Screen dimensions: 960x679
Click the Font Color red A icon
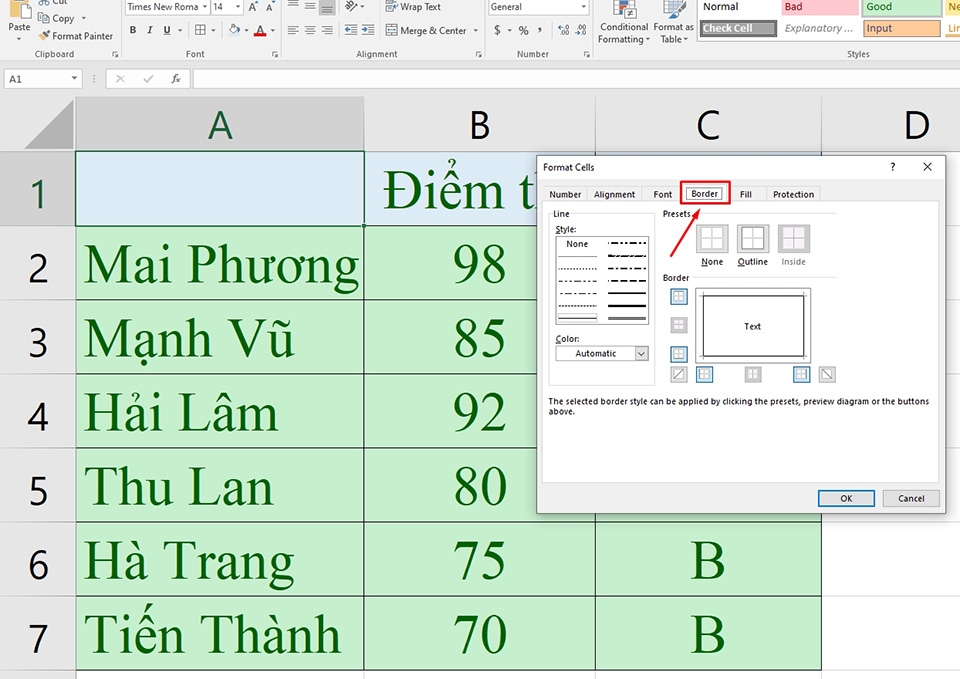pyautogui.click(x=260, y=30)
